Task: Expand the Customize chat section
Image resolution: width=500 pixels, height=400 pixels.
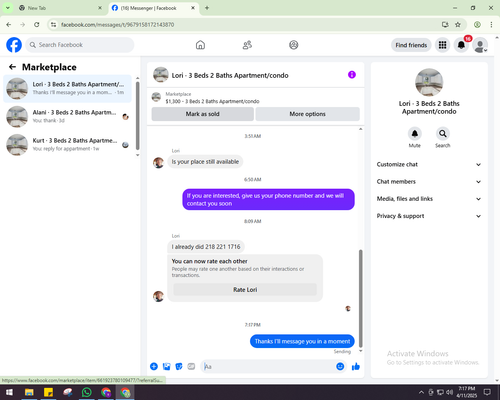Action: (429, 164)
